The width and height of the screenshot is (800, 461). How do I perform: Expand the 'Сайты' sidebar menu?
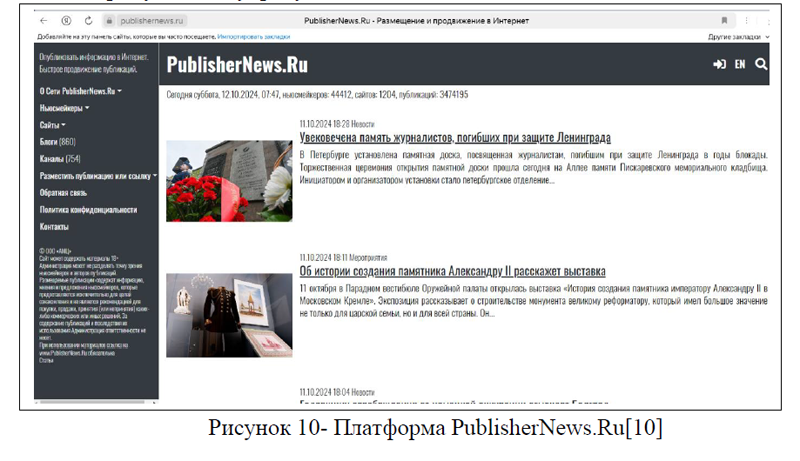[53, 125]
